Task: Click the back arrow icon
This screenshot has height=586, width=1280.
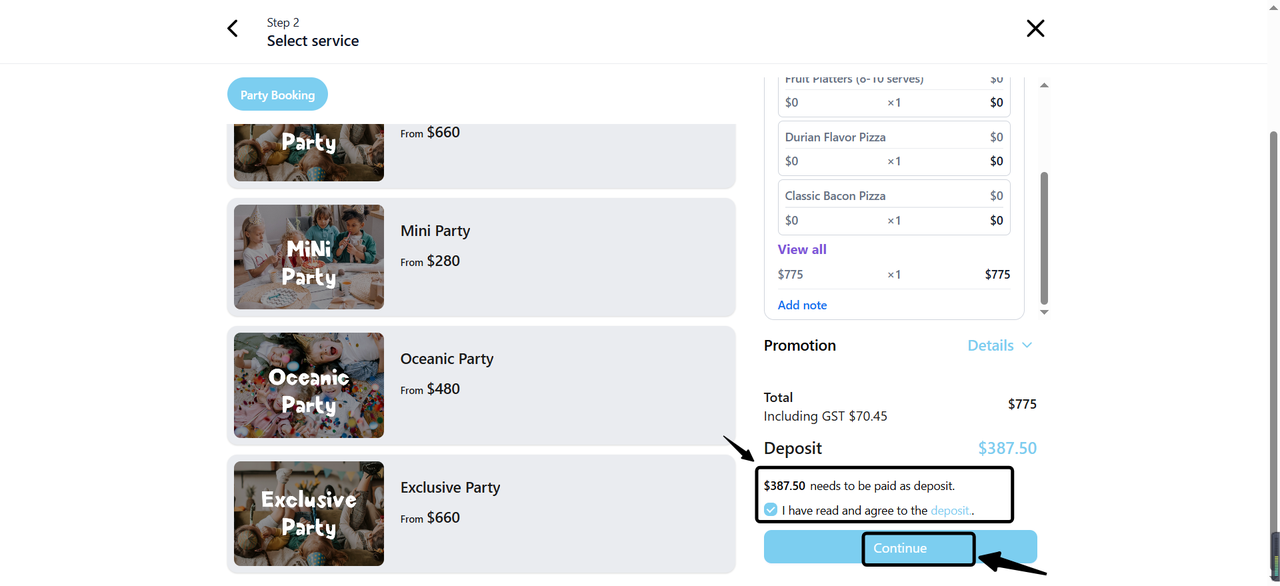Action: [233, 29]
